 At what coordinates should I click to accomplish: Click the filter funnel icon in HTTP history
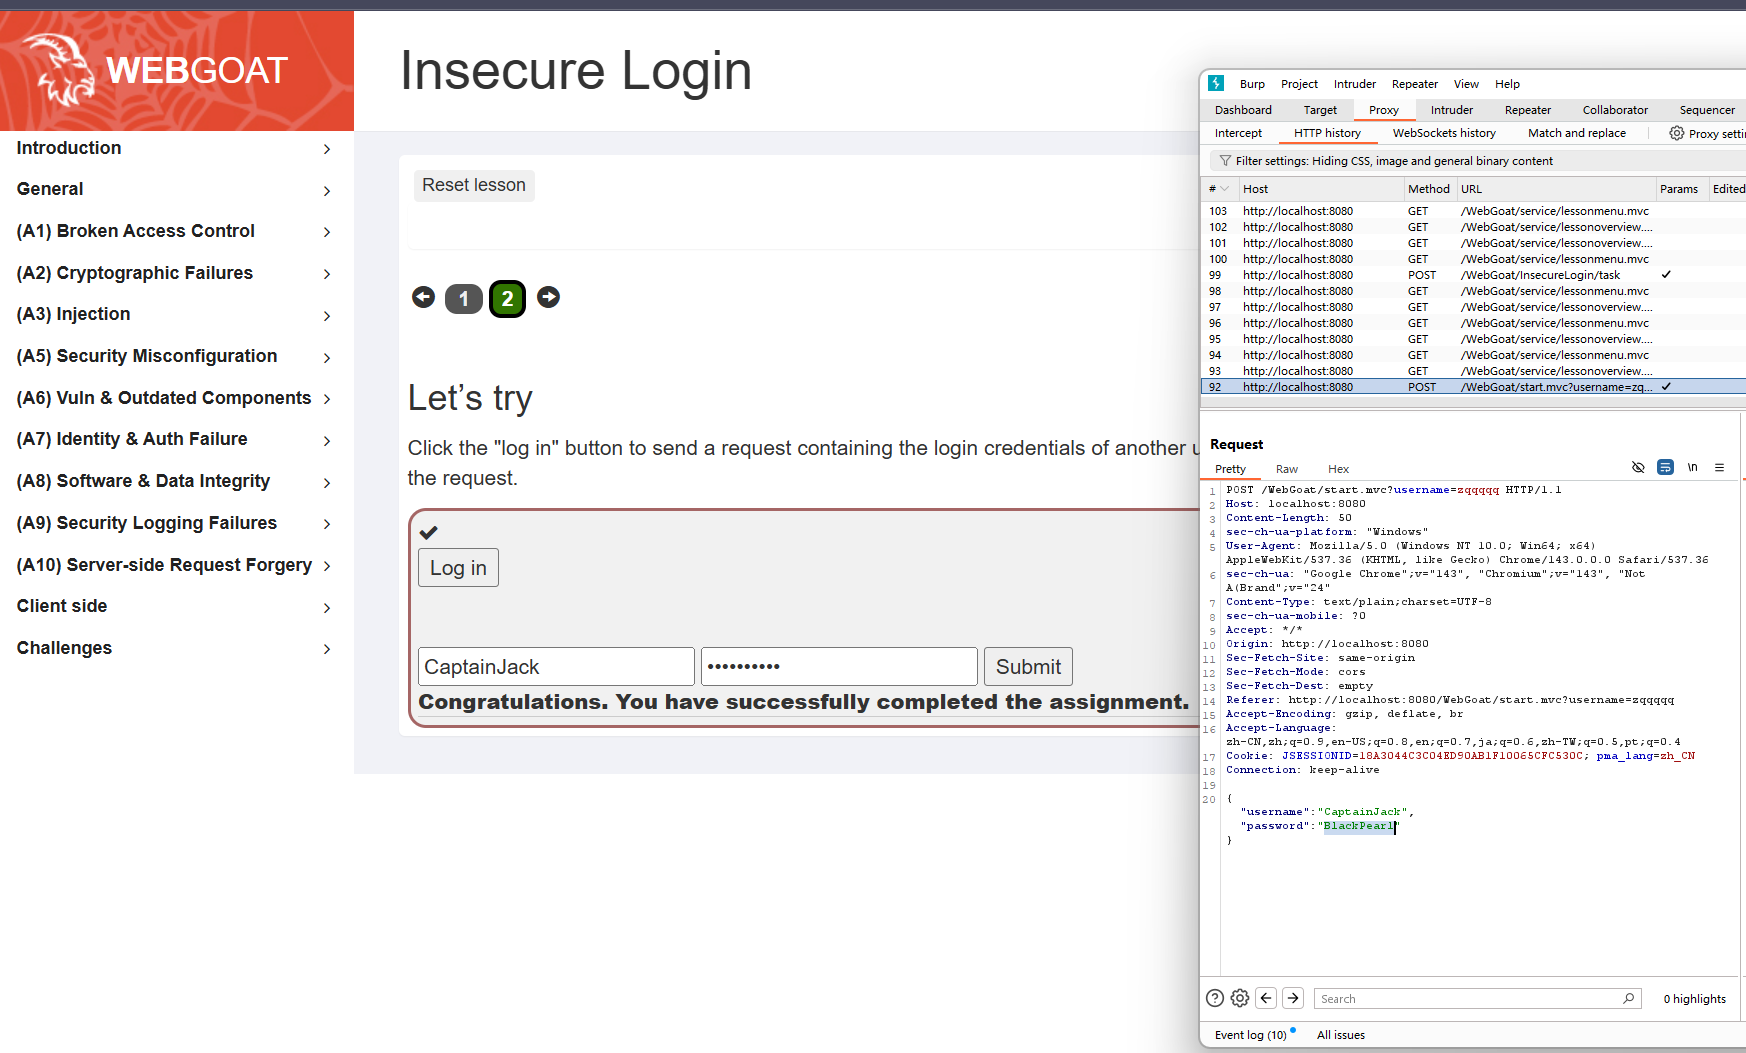pyautogui.click(x=1225, y=161)
